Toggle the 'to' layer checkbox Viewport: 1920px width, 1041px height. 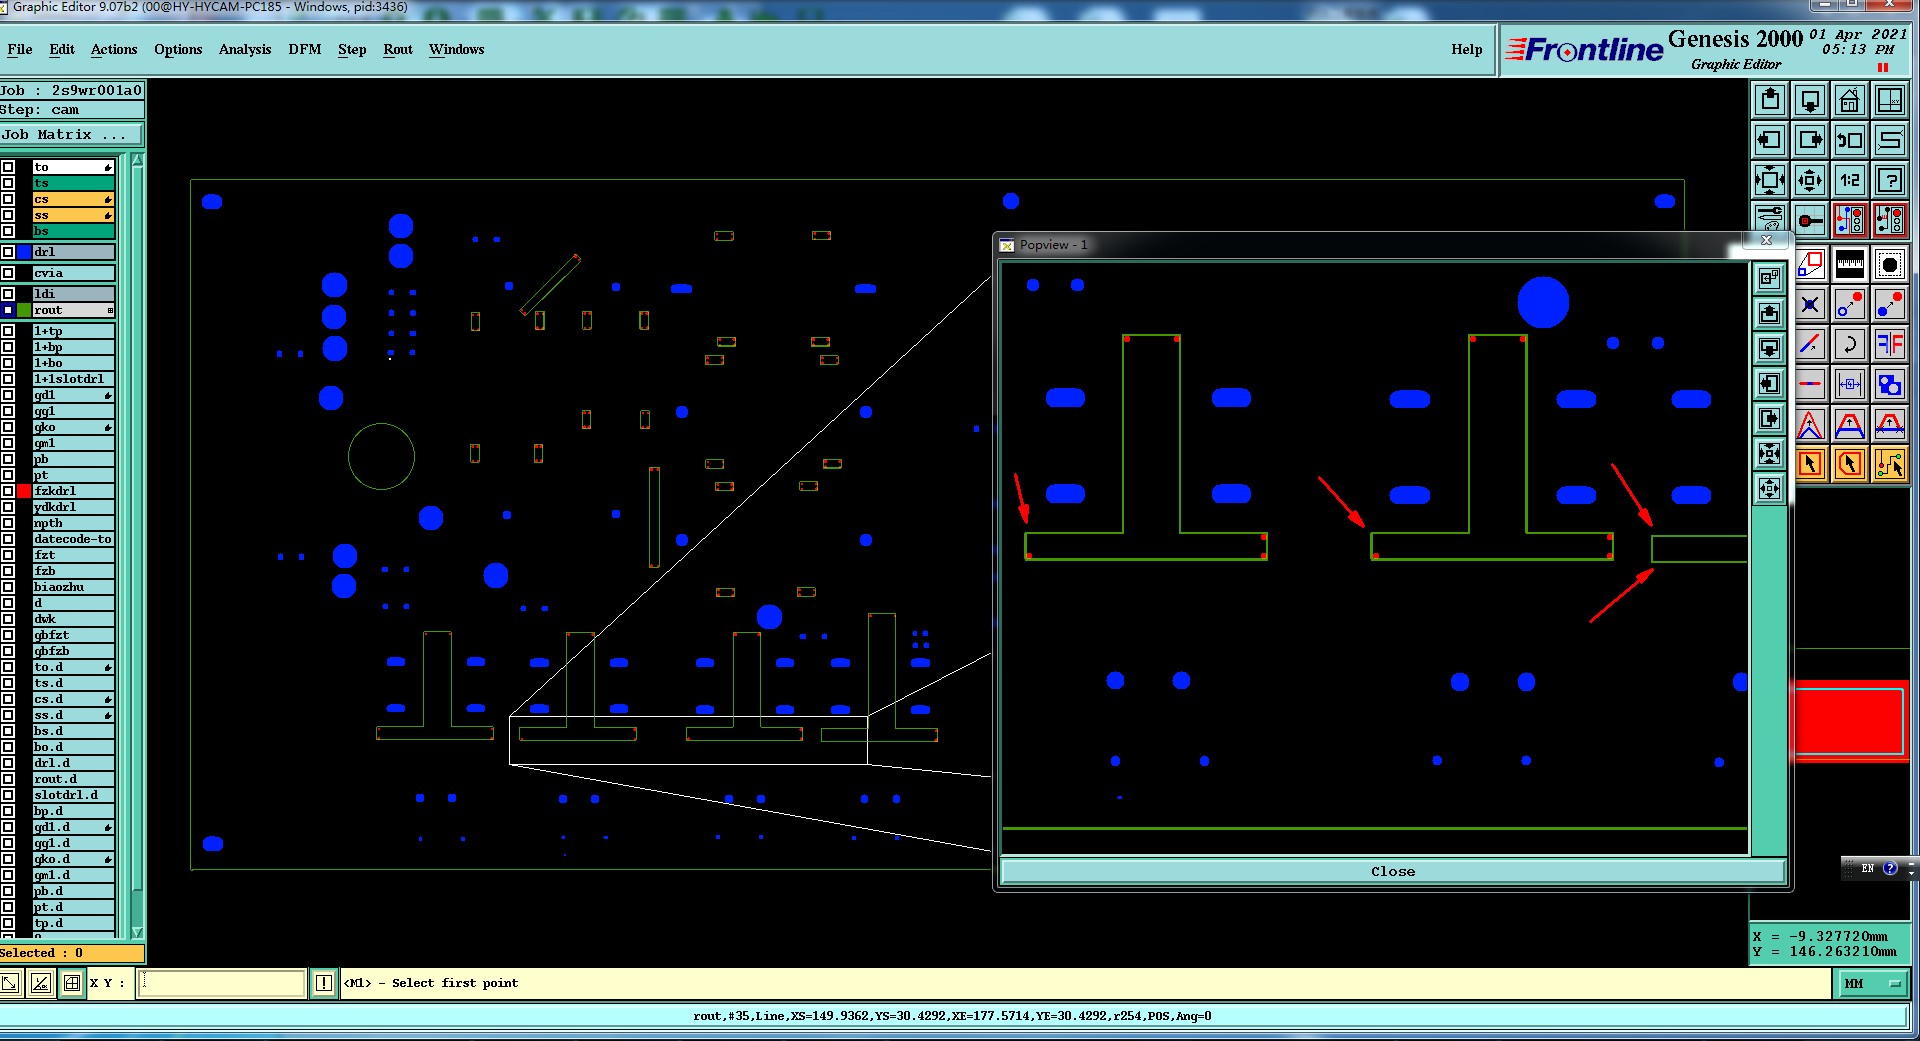tap(8, 167)
